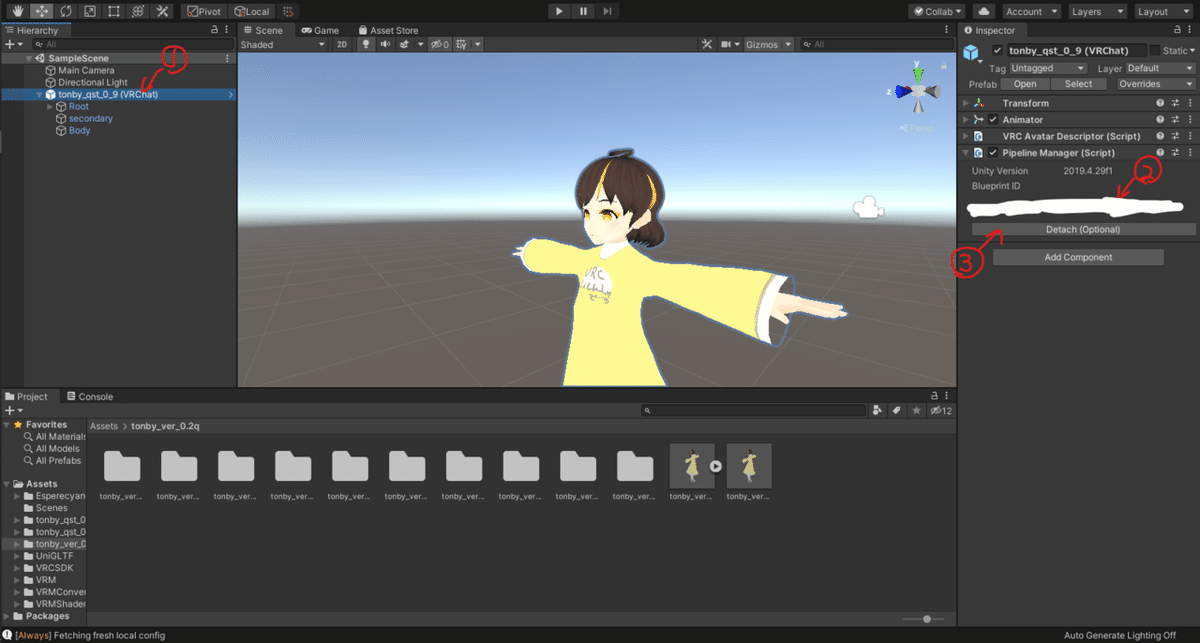
Task: Lock the Hierarchy panel
Action: [x=213, y=30]
